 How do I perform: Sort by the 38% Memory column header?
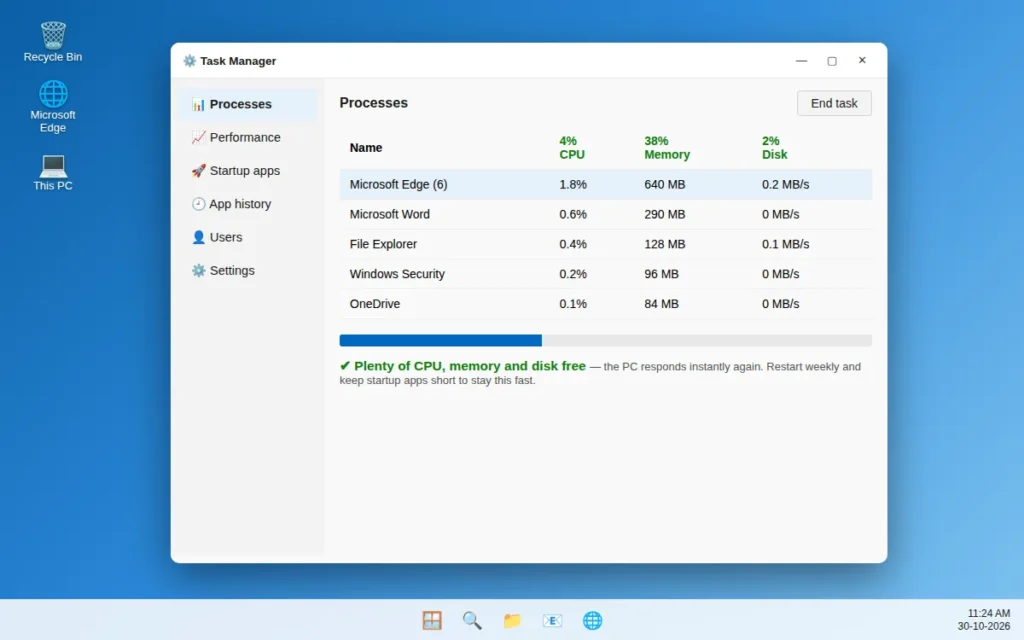[667, 148]
